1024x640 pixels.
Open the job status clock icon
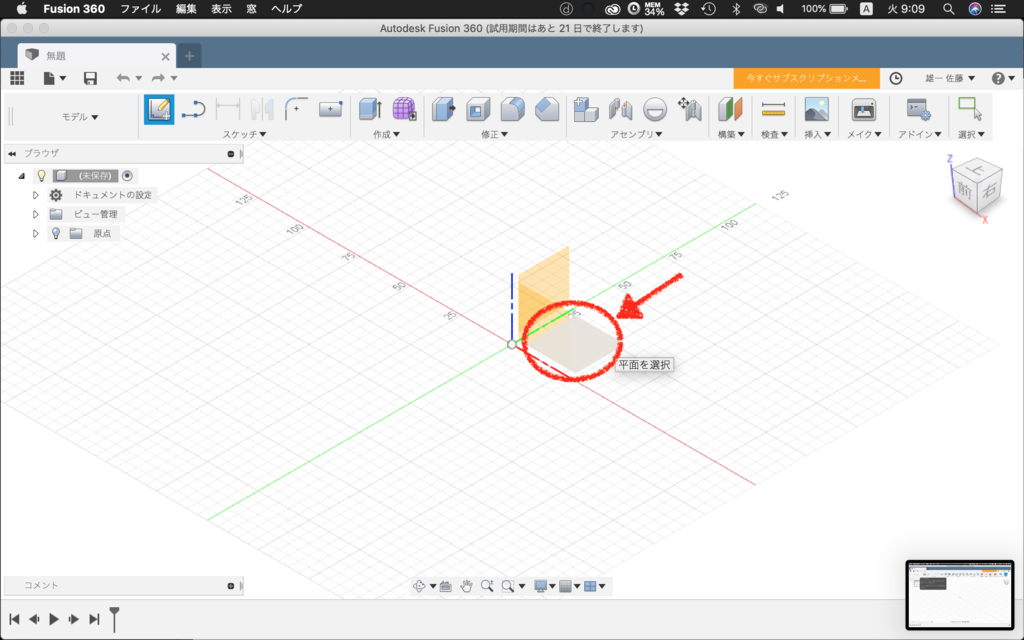[x=896, y=78]
